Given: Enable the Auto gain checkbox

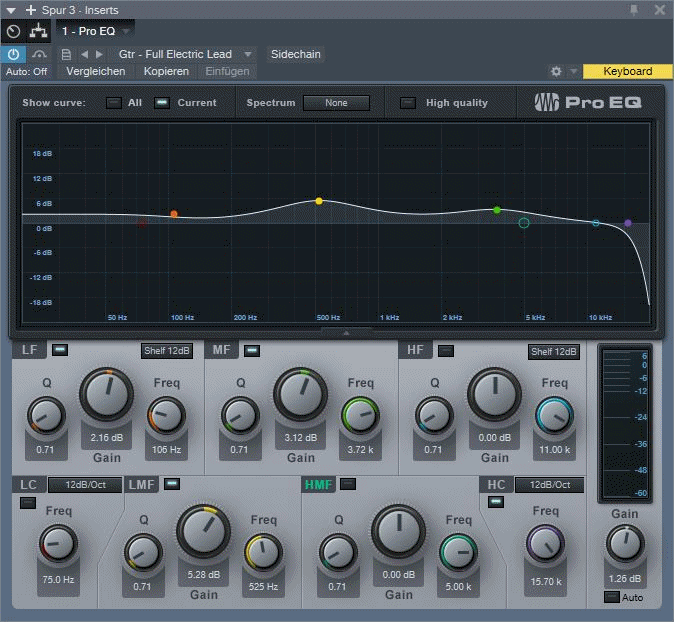Looking at the screenshot, I should [x=612, y=597].
